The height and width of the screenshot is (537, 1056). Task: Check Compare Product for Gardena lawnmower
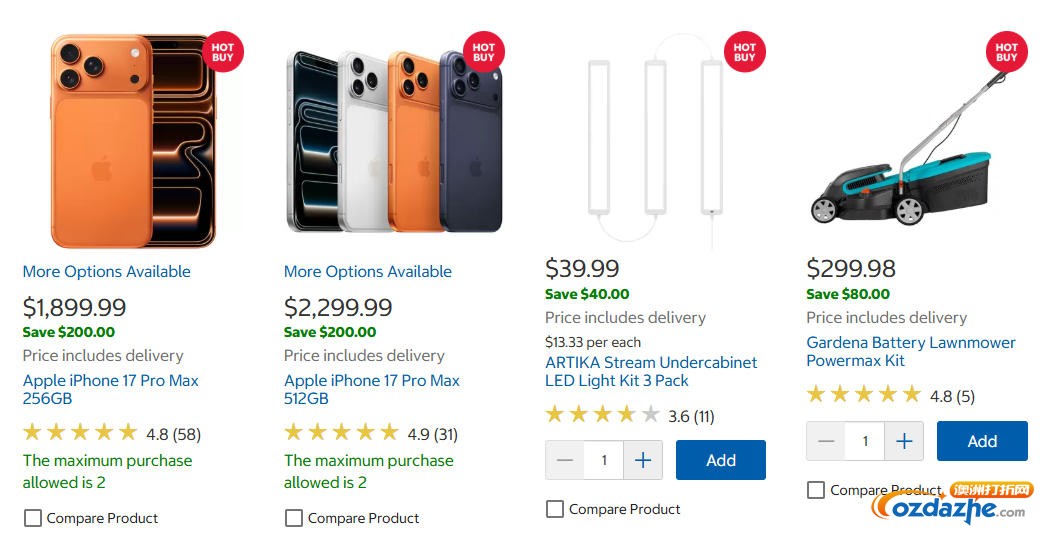point(816,490)
